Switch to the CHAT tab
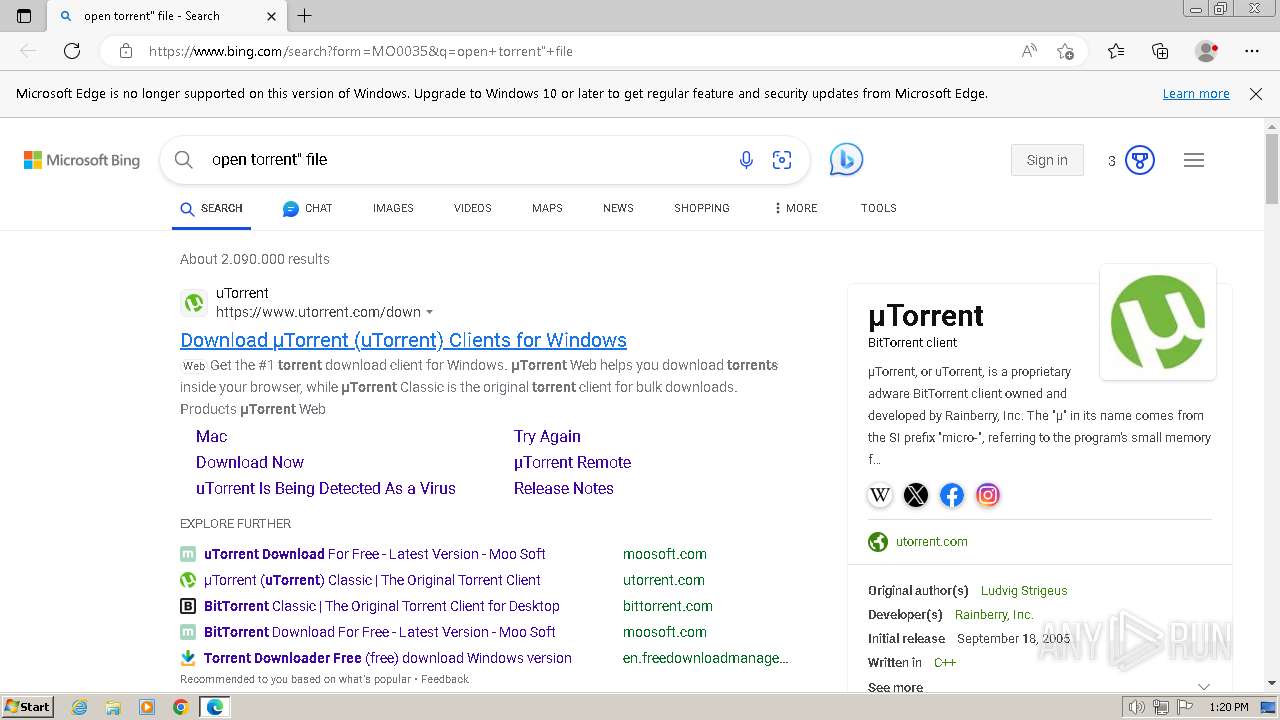This screenshot has width=1280, height=720. [307, 208]
